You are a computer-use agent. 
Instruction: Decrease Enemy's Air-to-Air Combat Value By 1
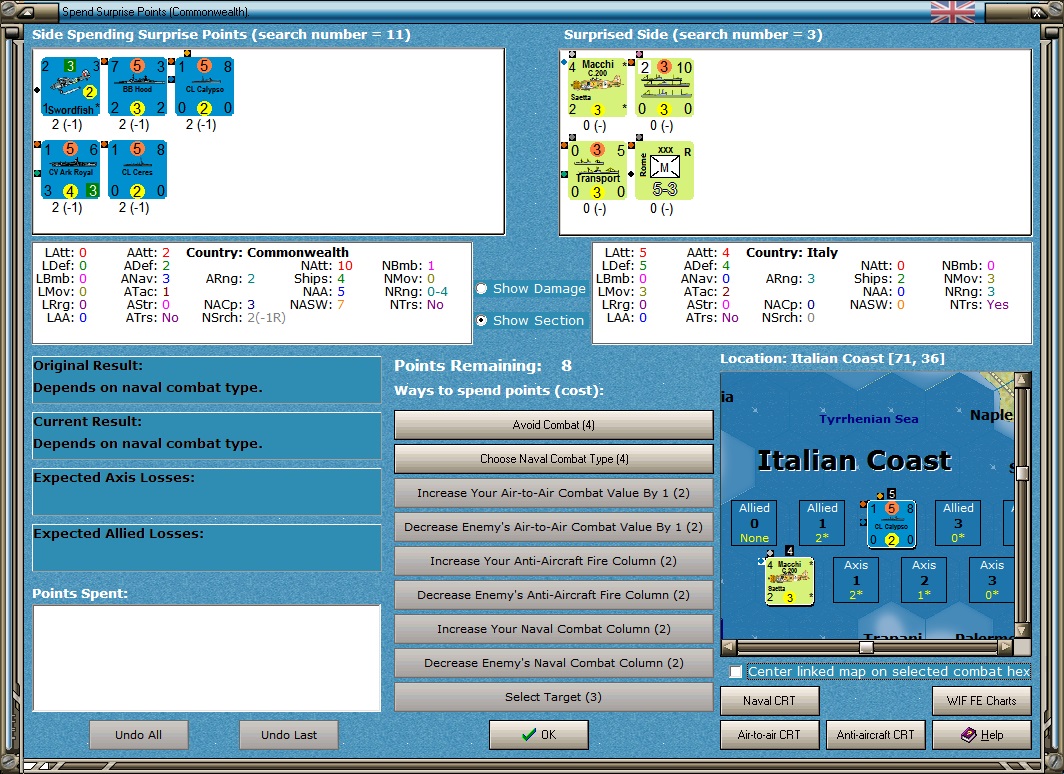[x=554, y=527]
